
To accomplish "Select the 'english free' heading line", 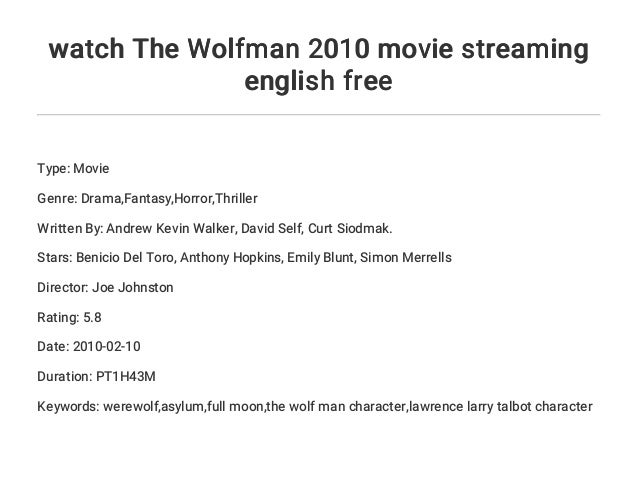I will (319, 80).
